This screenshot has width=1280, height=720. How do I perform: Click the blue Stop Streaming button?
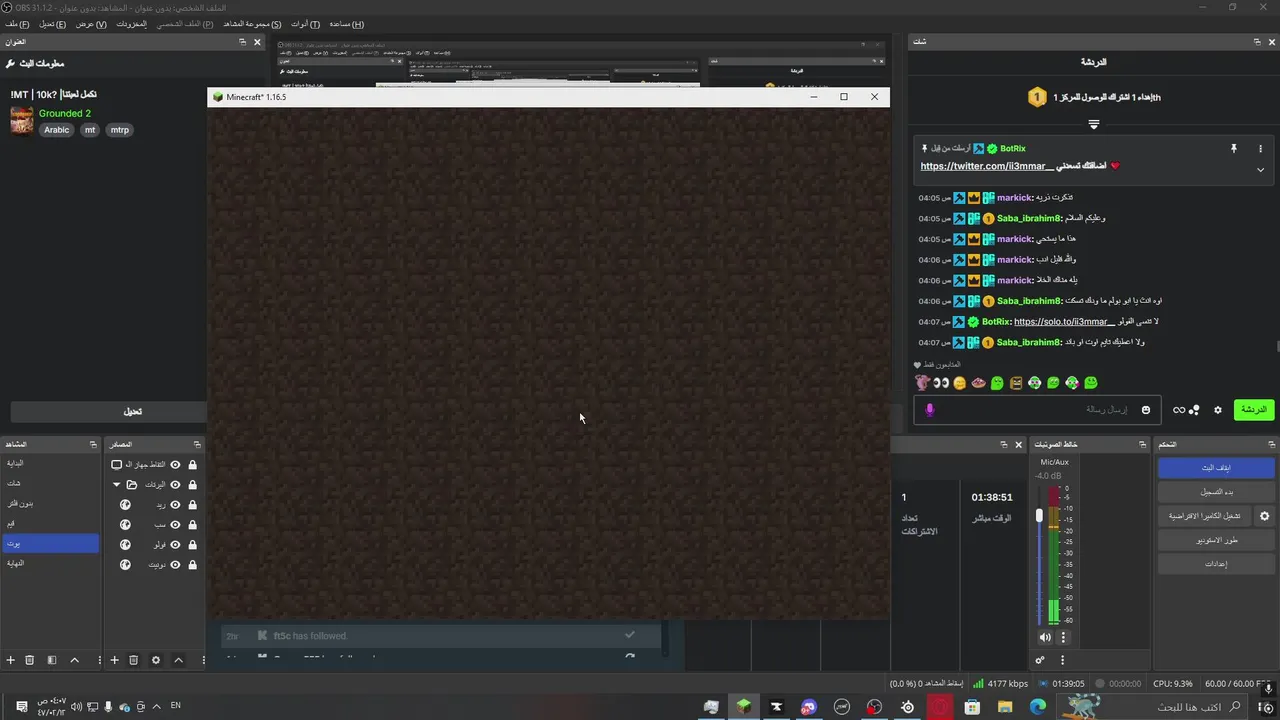(x=1216, y=468)
